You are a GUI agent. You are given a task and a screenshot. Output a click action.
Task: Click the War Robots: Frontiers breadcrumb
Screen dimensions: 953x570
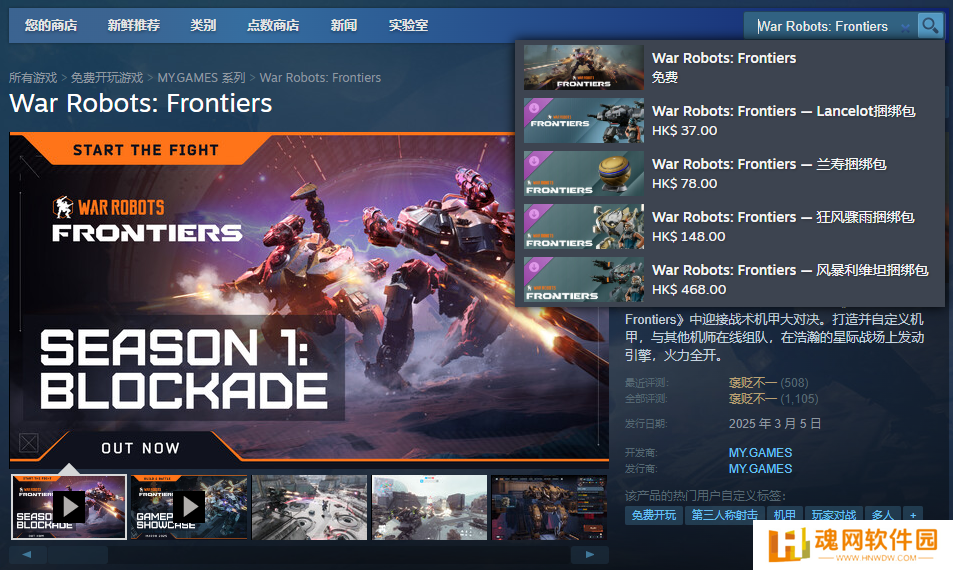tap(320, 78)
